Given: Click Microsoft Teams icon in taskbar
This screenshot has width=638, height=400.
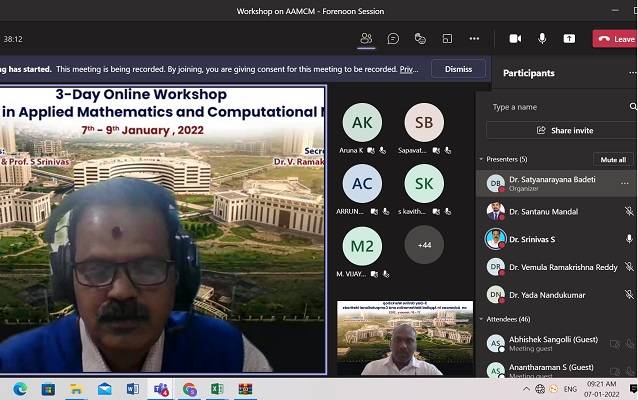Looking at the screenshot, I should (161, 388).
